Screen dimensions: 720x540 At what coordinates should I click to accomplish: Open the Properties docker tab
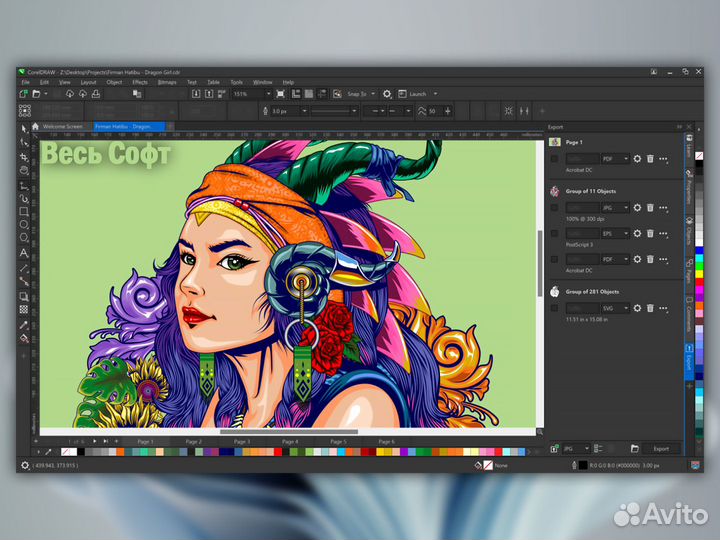coord(689,187)
